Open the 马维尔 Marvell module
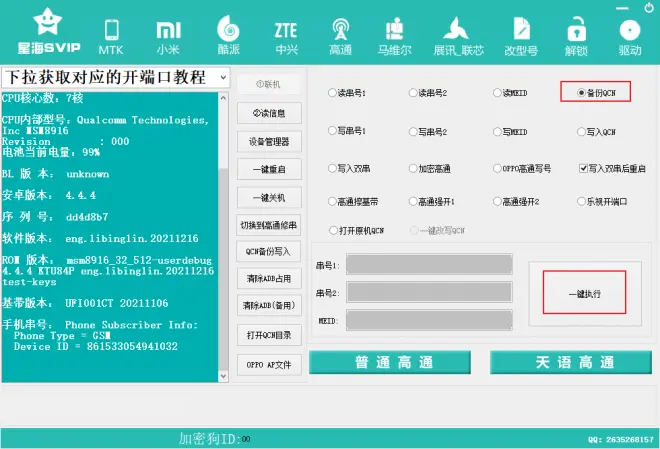Screen dimensions: 660x449 click(394, 37)
